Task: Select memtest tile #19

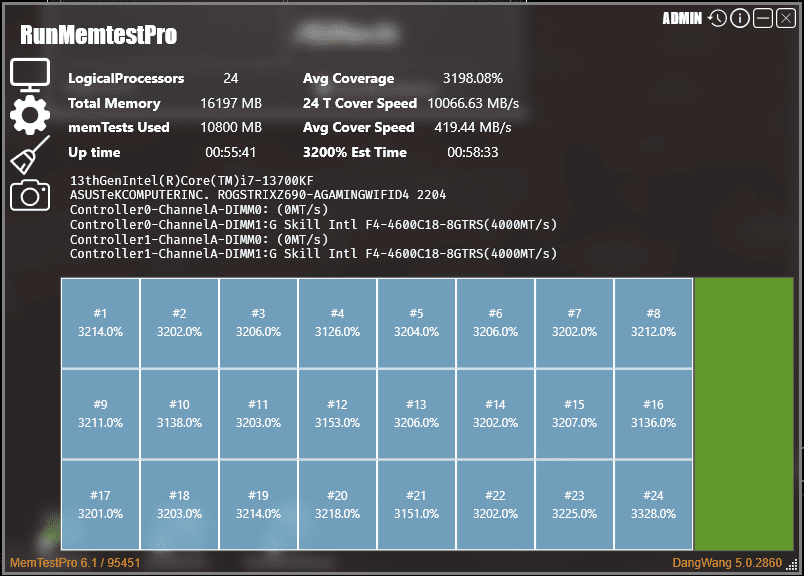Action: tap(258, 505)
